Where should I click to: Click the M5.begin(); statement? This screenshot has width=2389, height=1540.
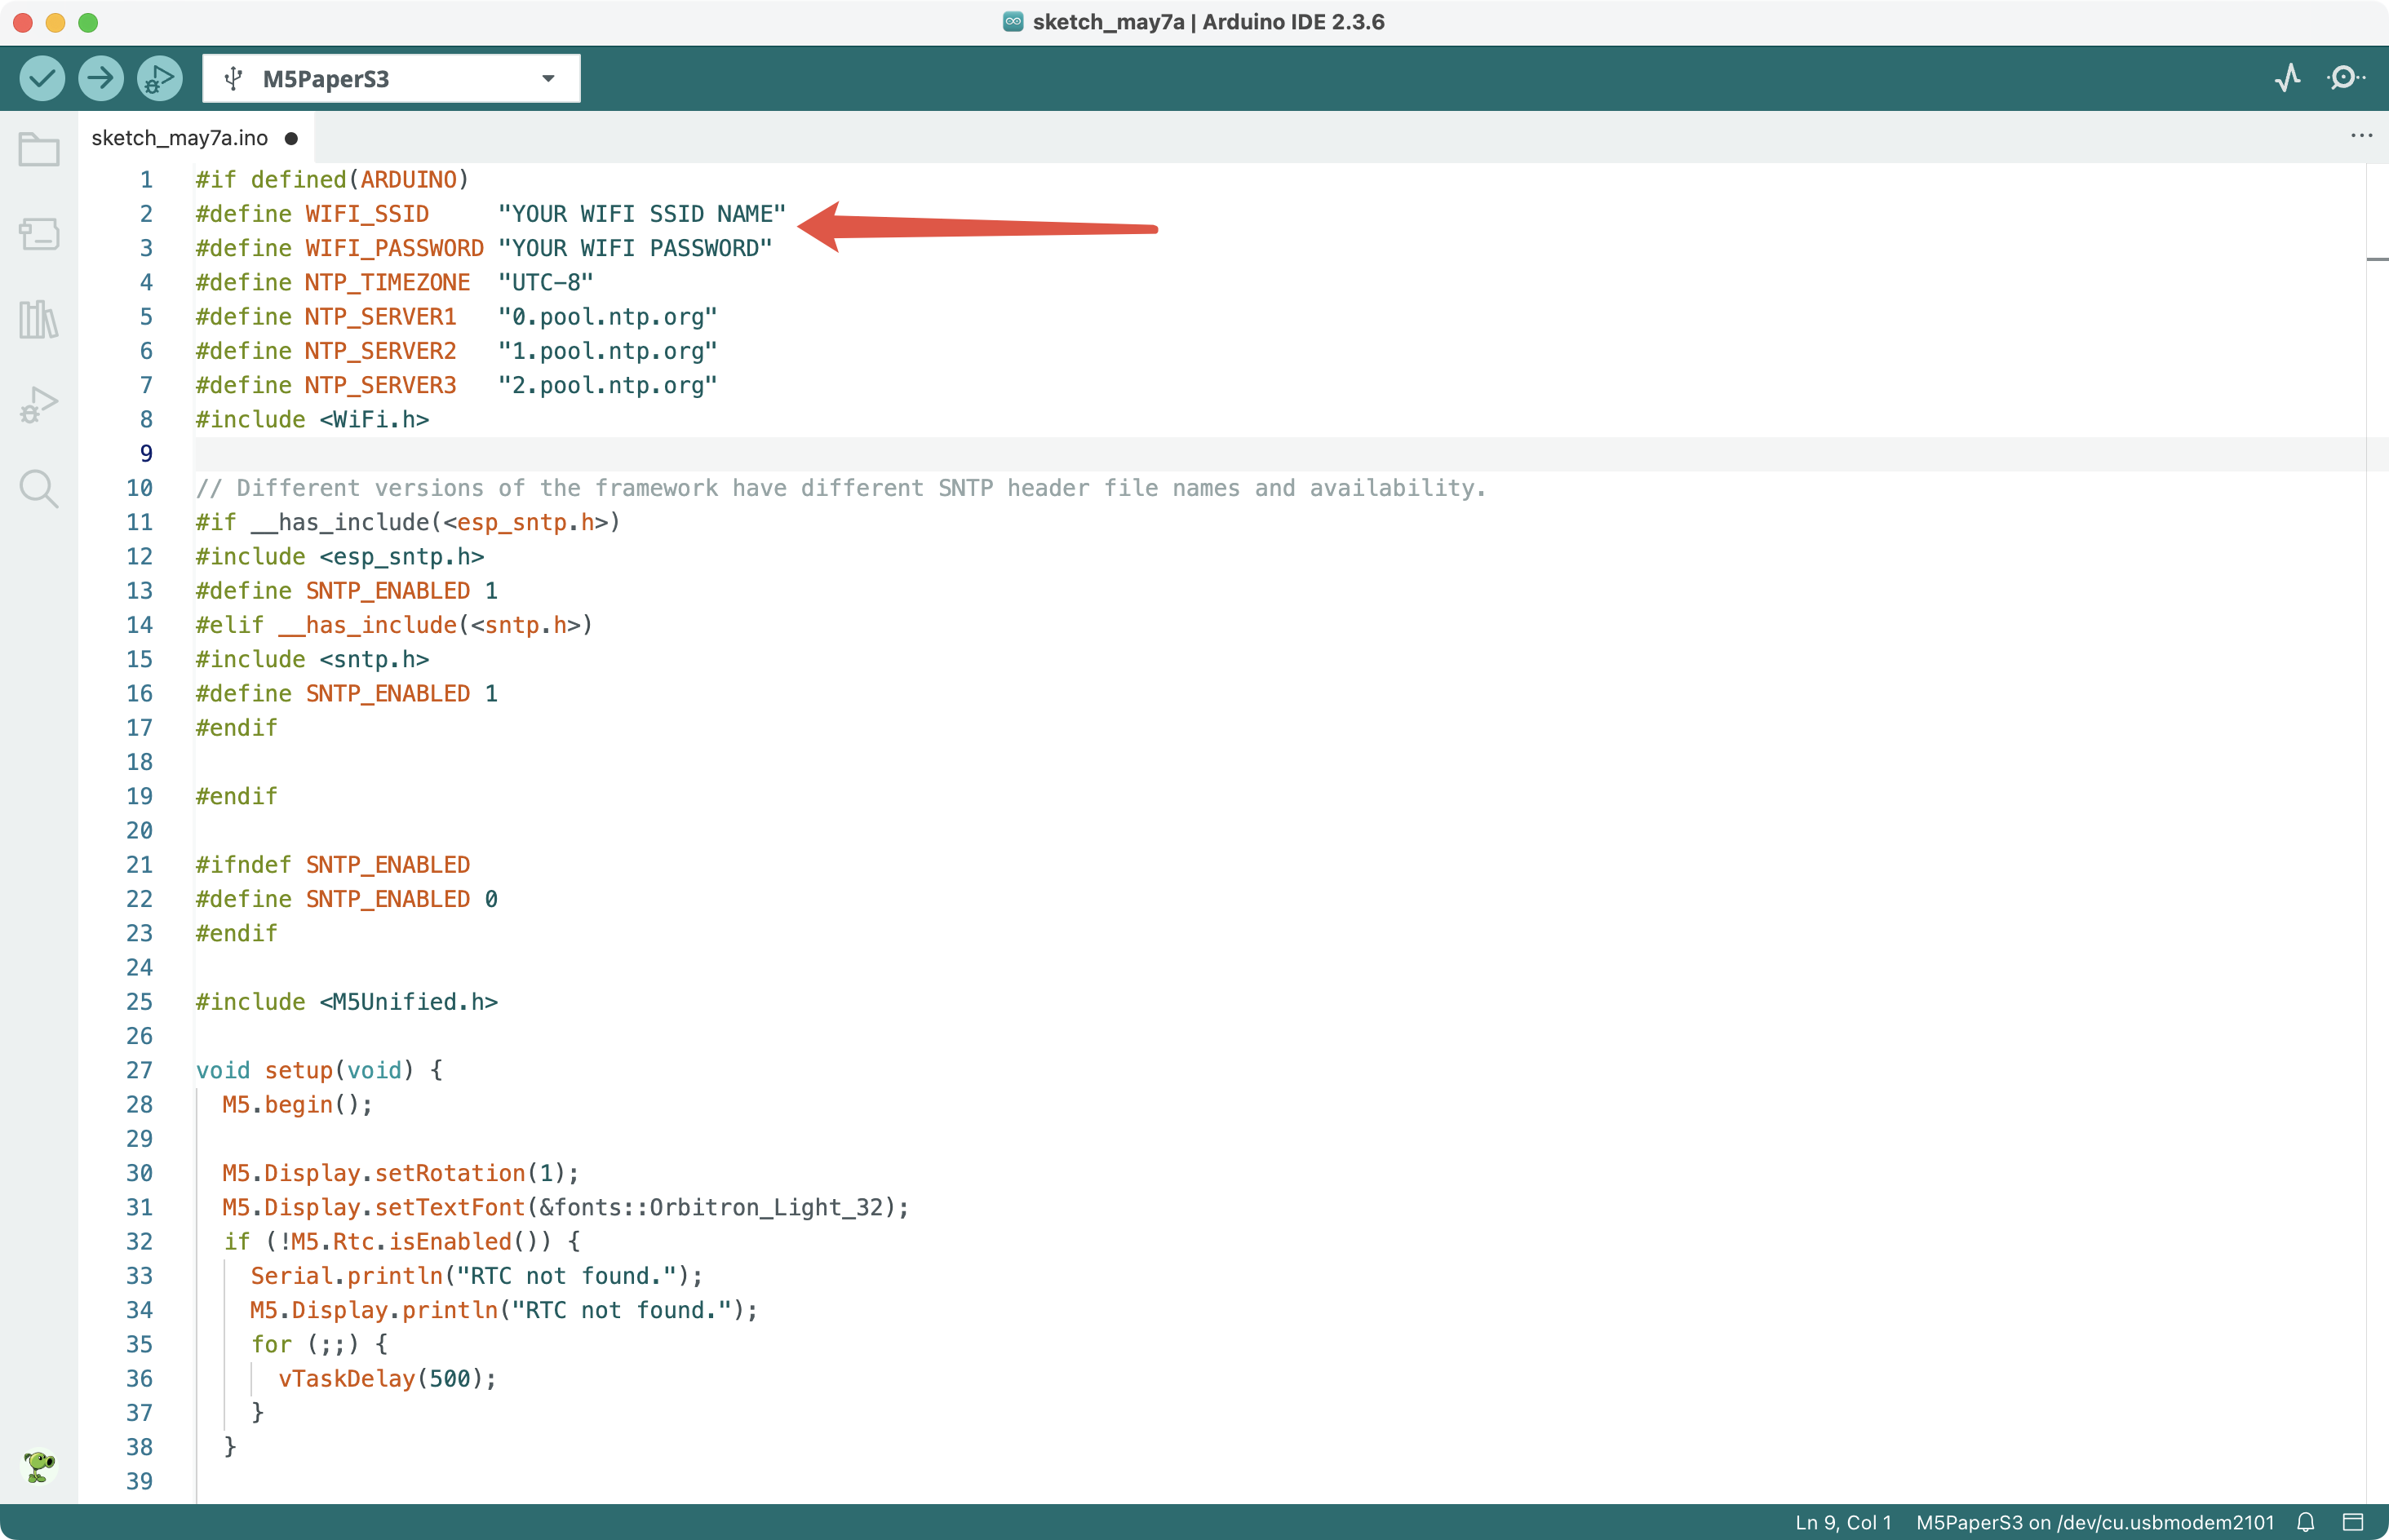click(x=297, y=1104)
